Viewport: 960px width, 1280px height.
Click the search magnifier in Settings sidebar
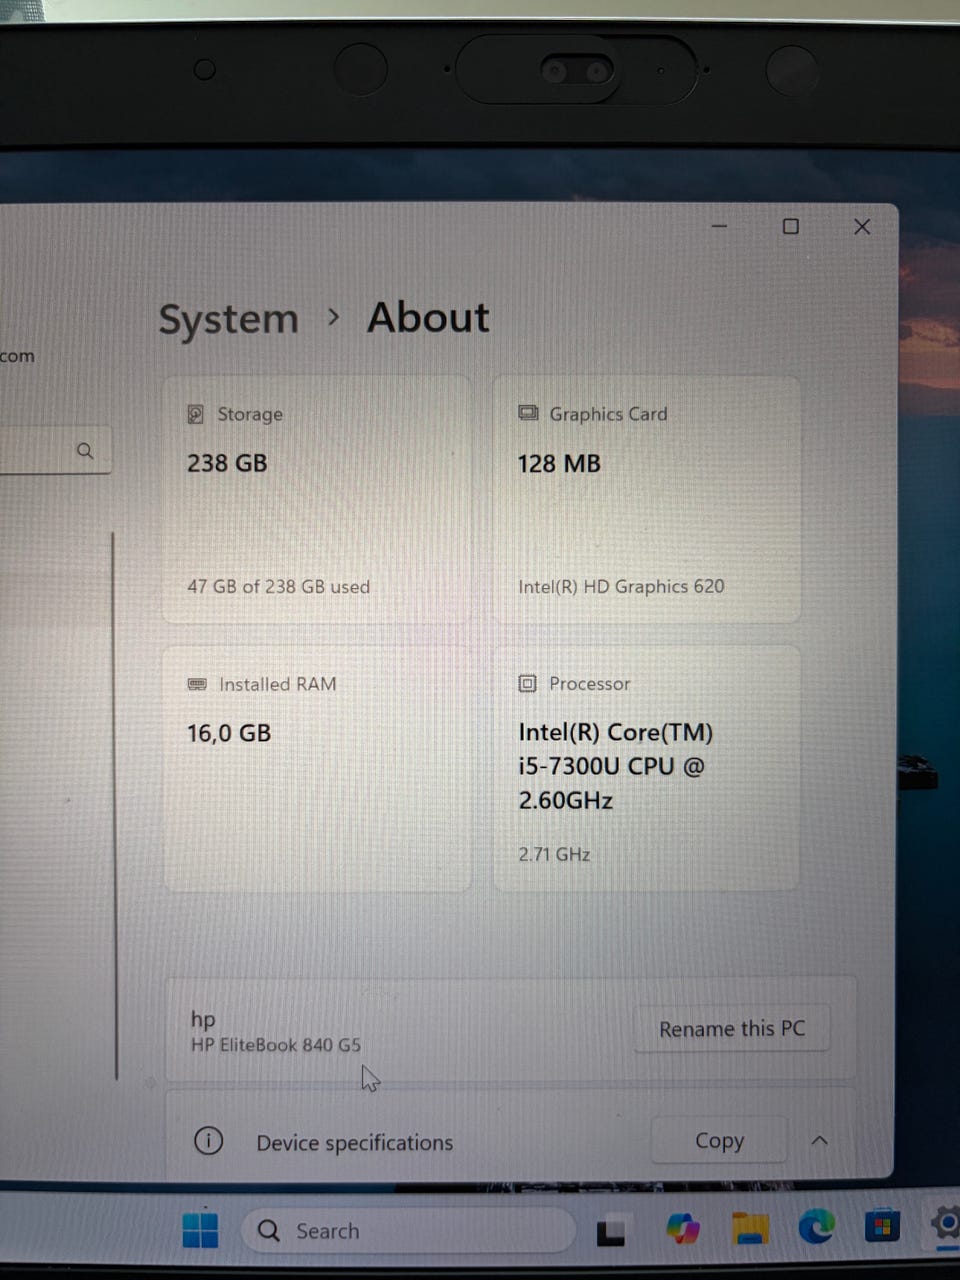pos(85,451)
